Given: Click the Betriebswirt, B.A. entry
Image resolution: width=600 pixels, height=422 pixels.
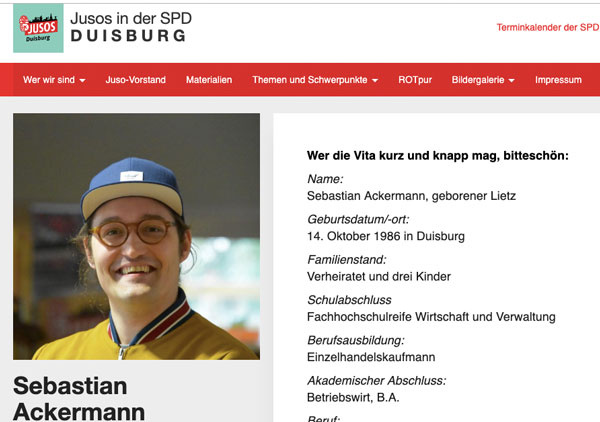Looking at the screenshot, I should (353, 398).
